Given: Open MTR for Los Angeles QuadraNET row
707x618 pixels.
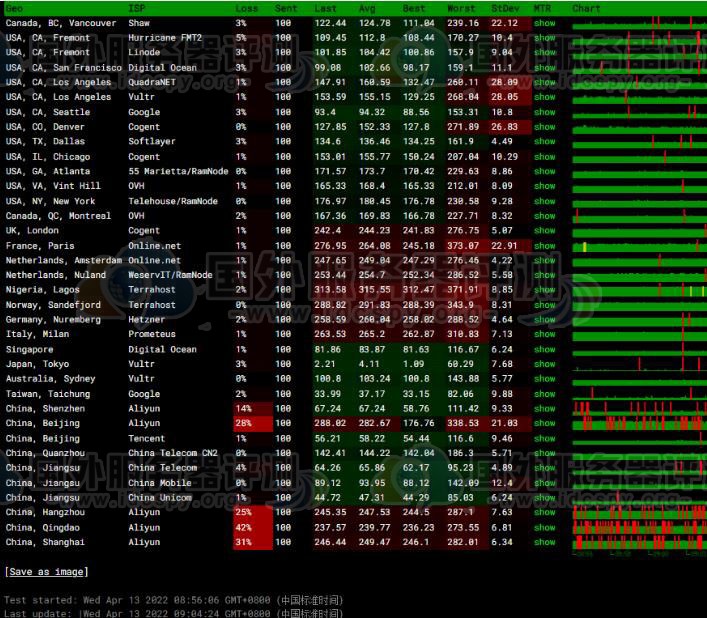Looking at the screenshot, I should pos(545,82).
